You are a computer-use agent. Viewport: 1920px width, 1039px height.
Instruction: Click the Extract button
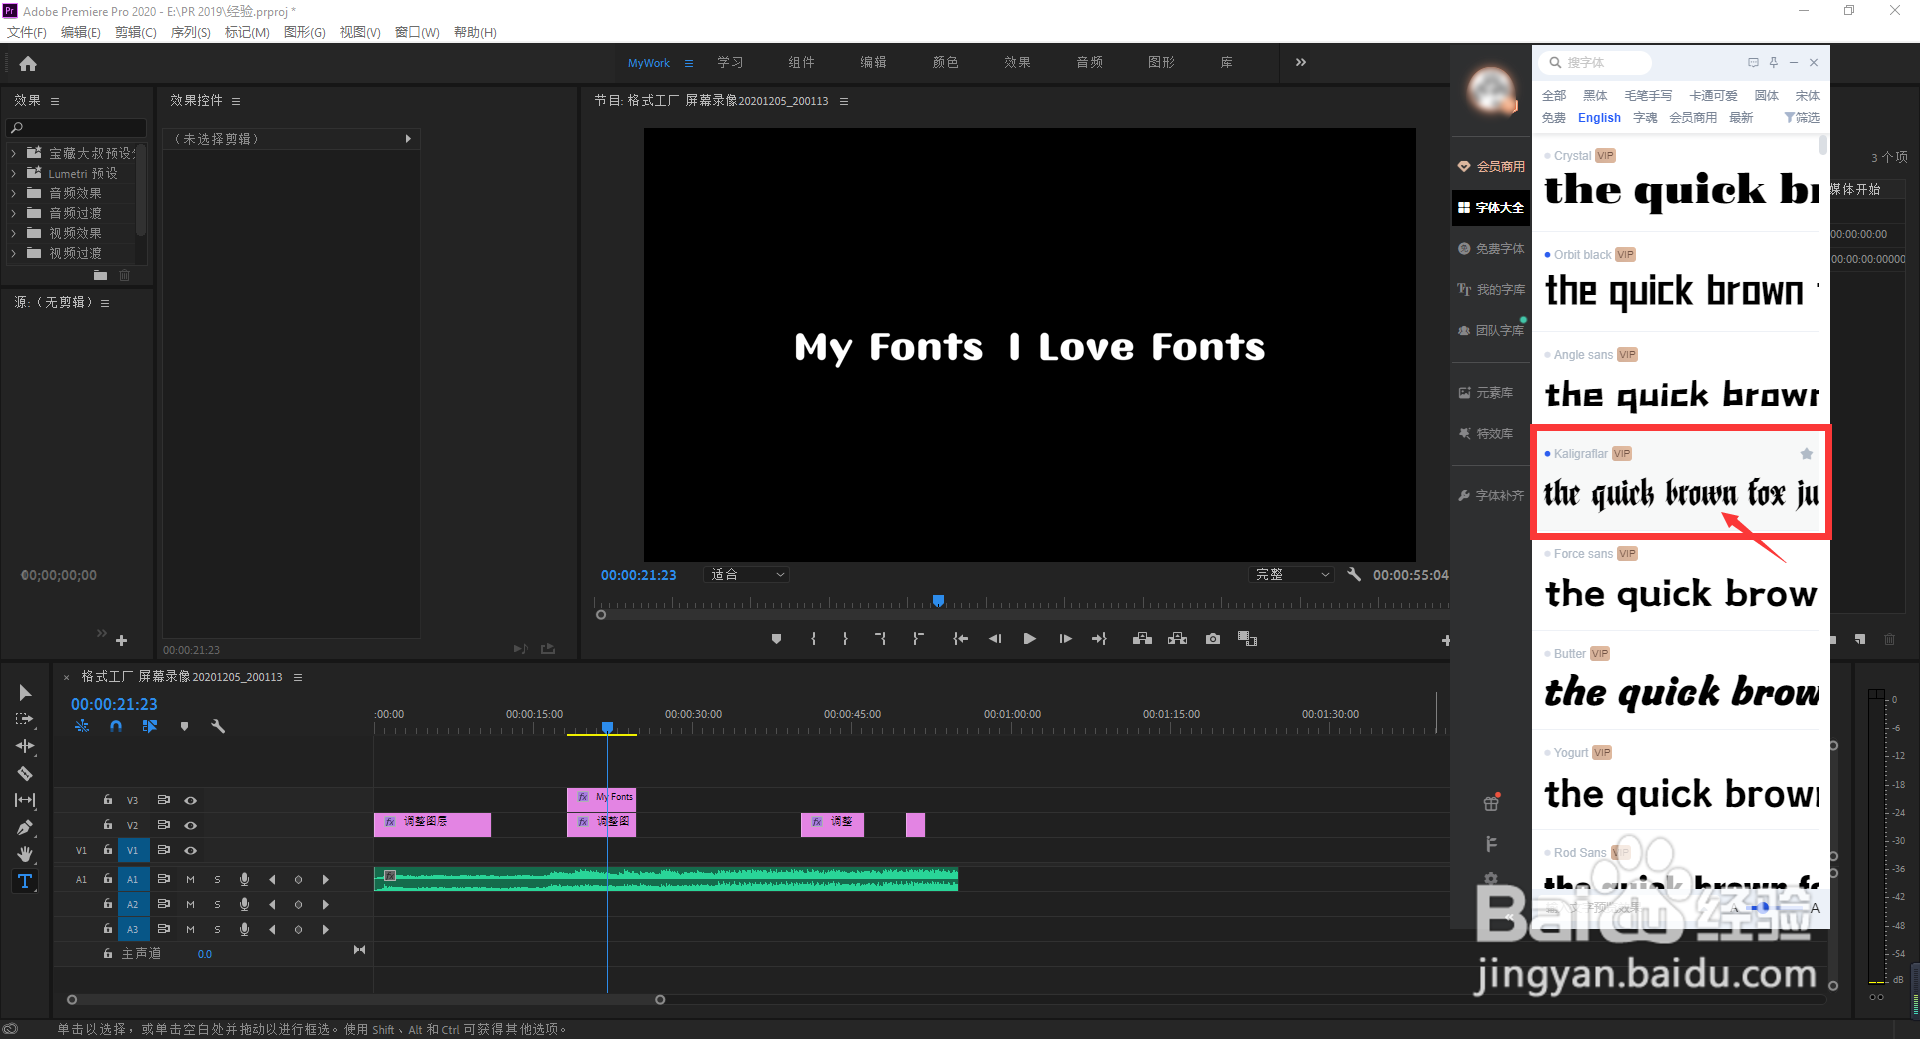tap(1178, 639)
